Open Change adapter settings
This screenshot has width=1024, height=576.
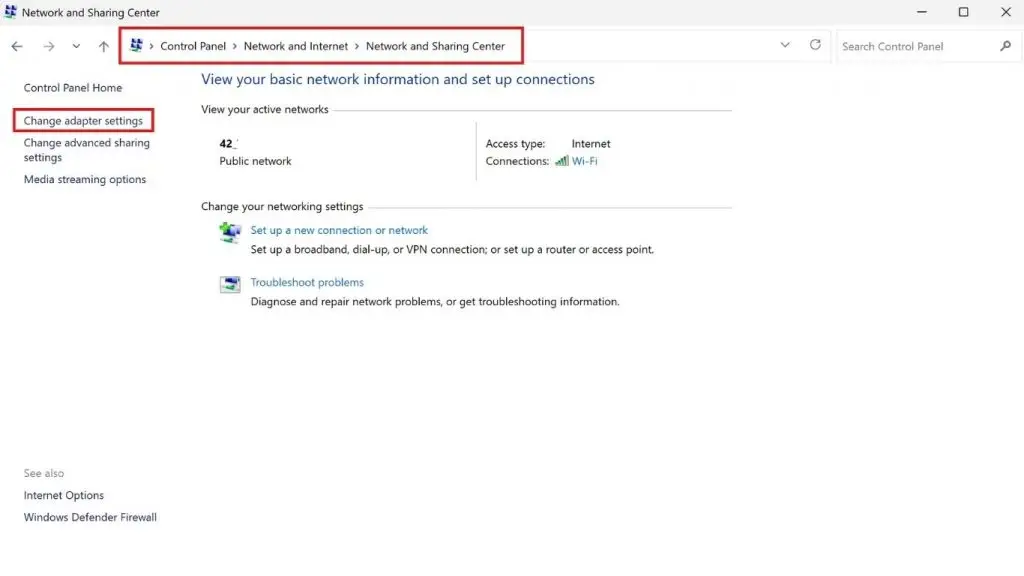(83, 121)
